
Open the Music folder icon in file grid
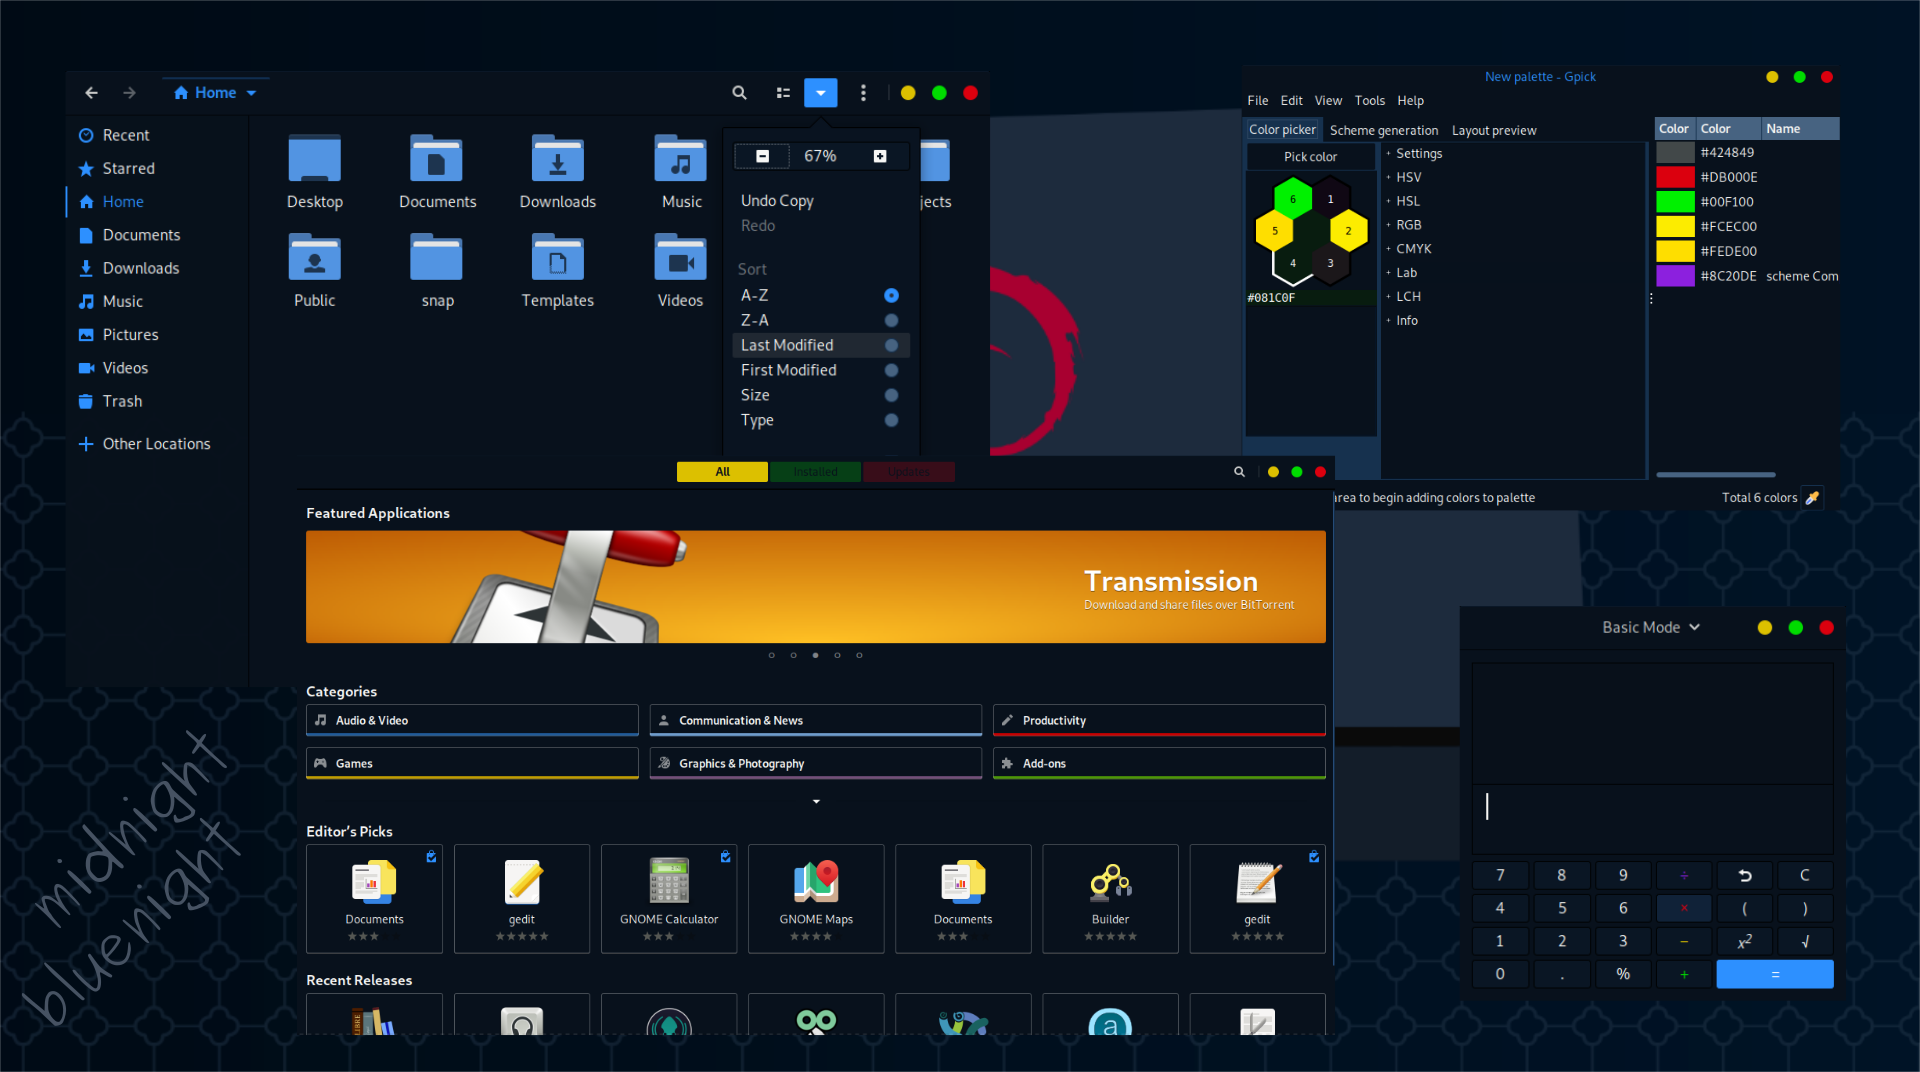click(x=681, y=172)
